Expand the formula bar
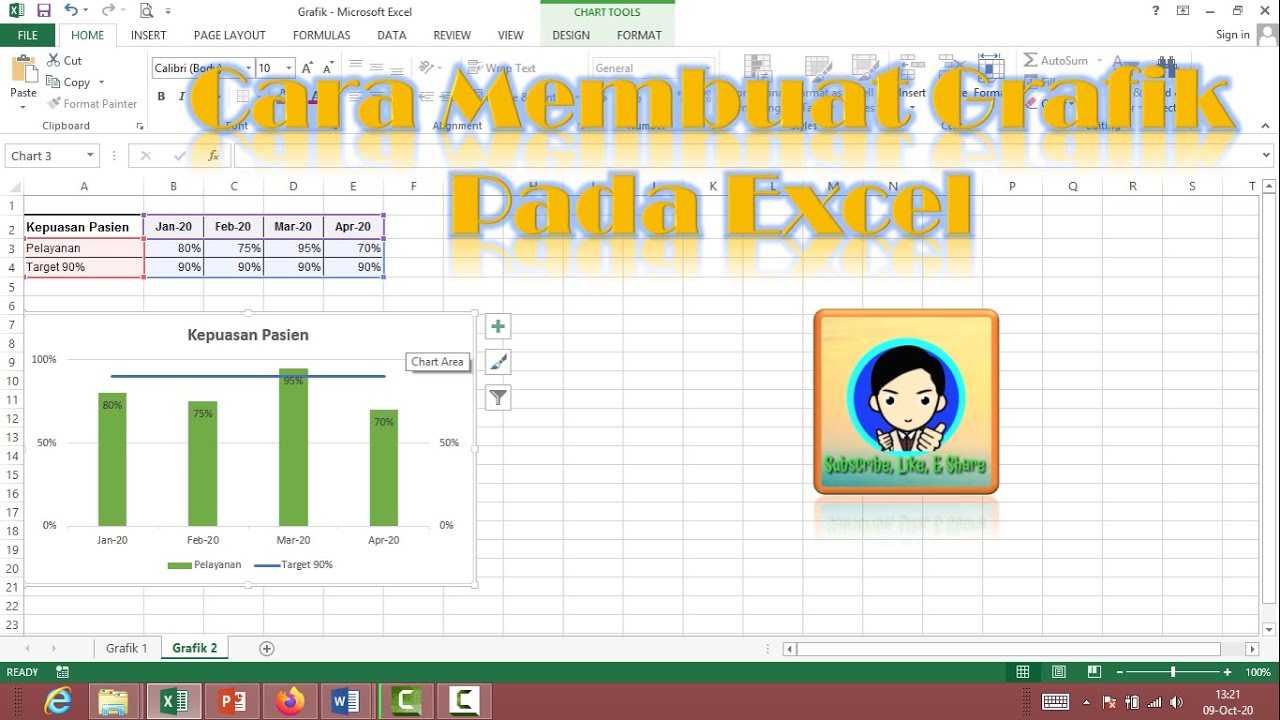The width and height of the screenshot is (1280, 720). coord(1268,156)
